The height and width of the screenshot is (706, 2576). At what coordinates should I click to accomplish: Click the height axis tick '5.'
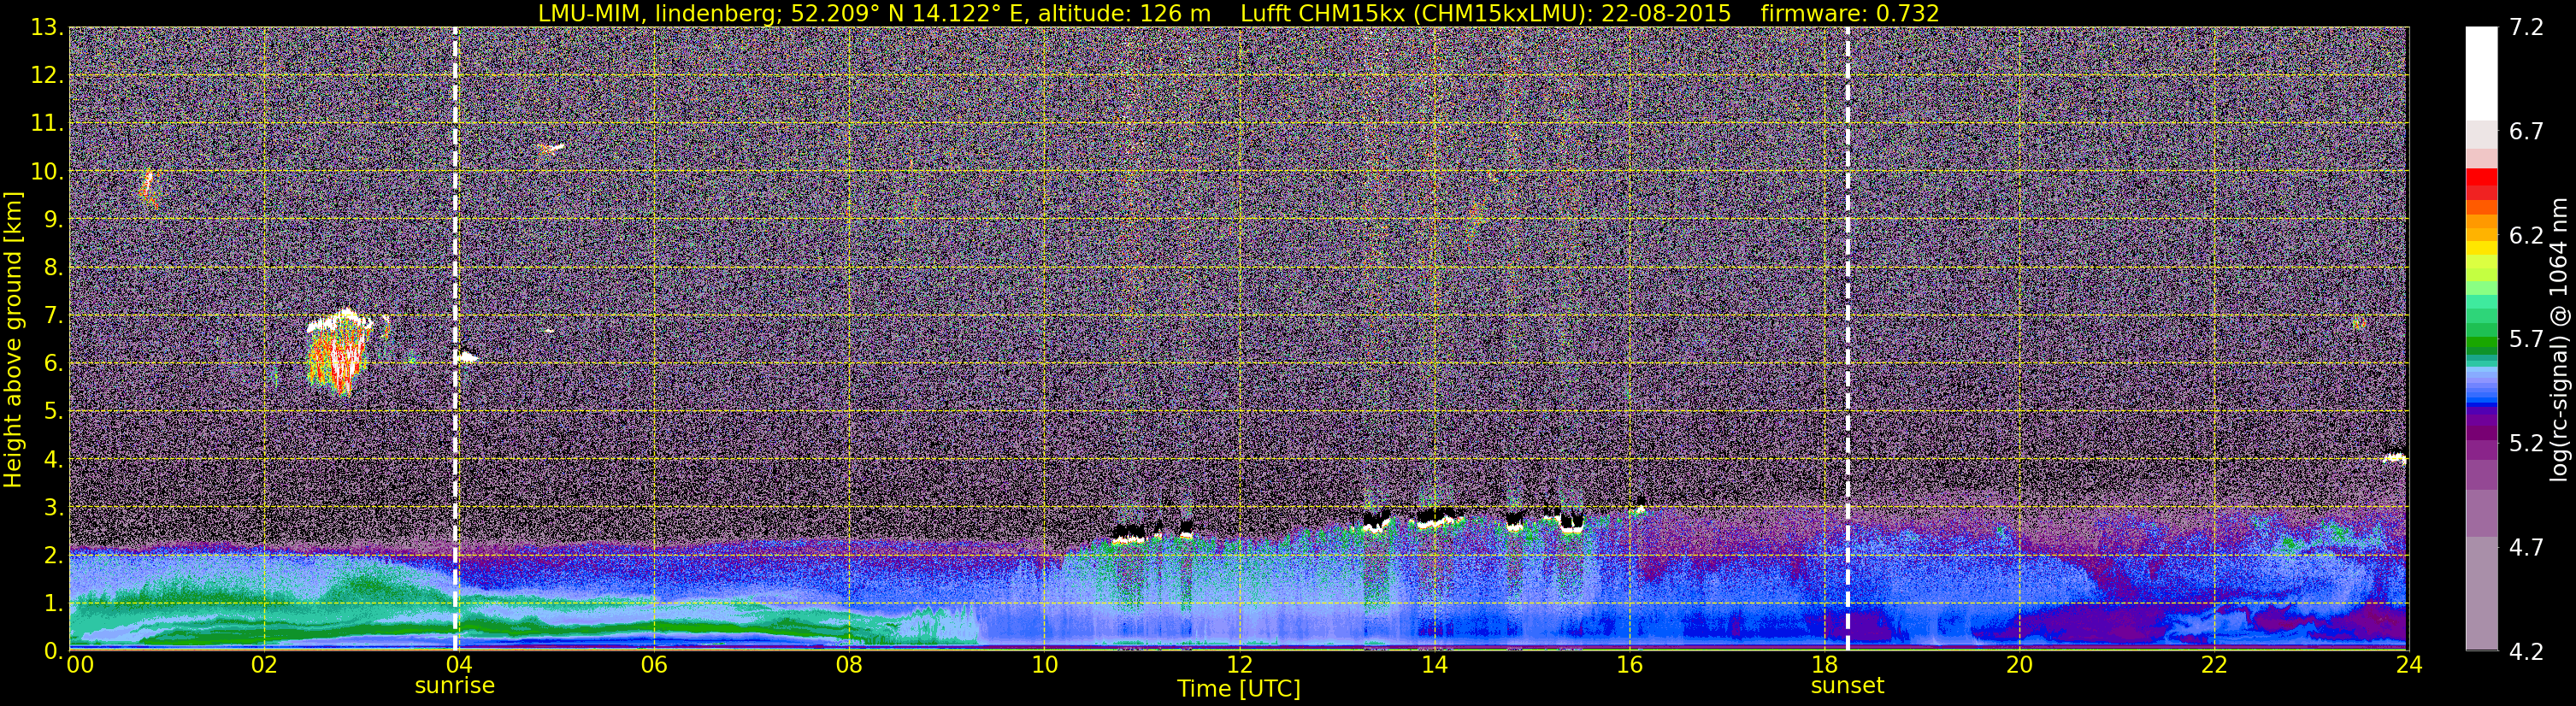coord(54,411)
